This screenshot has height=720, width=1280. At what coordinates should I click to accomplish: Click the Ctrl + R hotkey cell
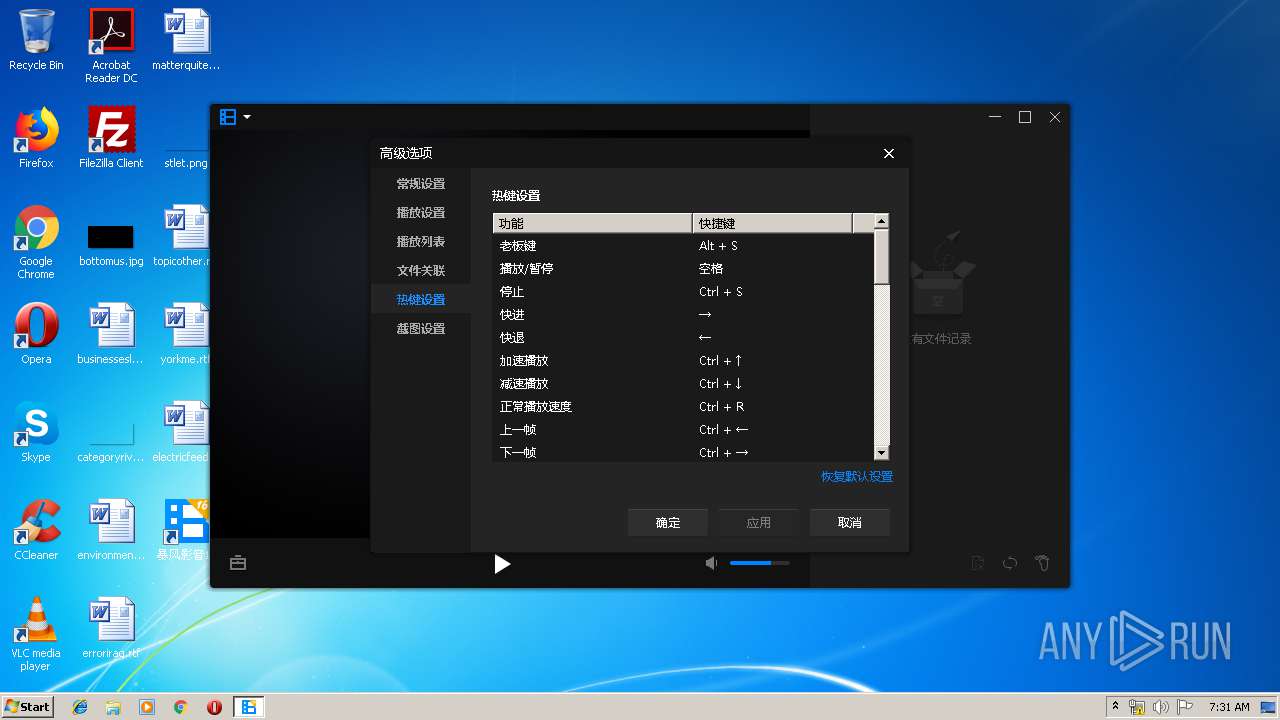point(721,407)
